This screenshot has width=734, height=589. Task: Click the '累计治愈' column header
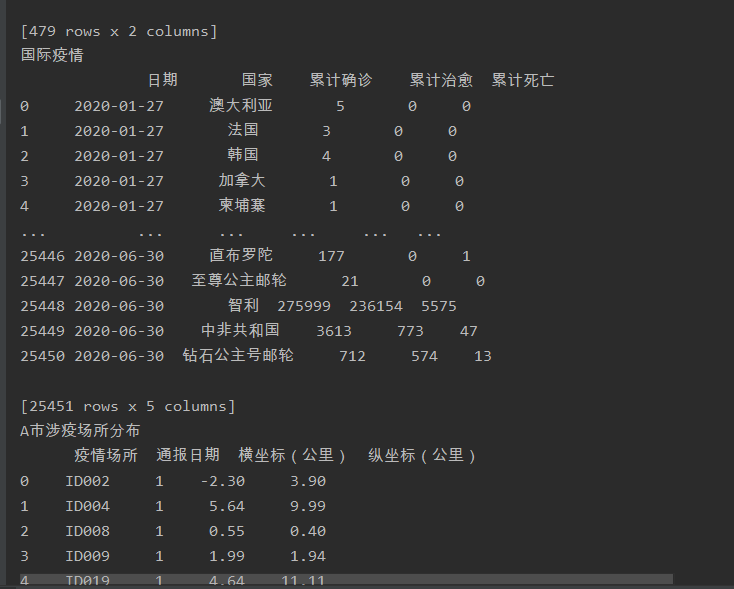pyautogui.click(x=441, y=80)
